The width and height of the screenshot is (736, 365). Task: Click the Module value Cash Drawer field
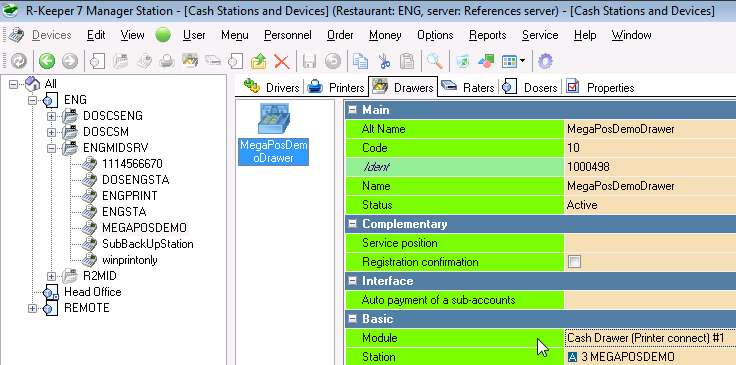click(650, 338)
